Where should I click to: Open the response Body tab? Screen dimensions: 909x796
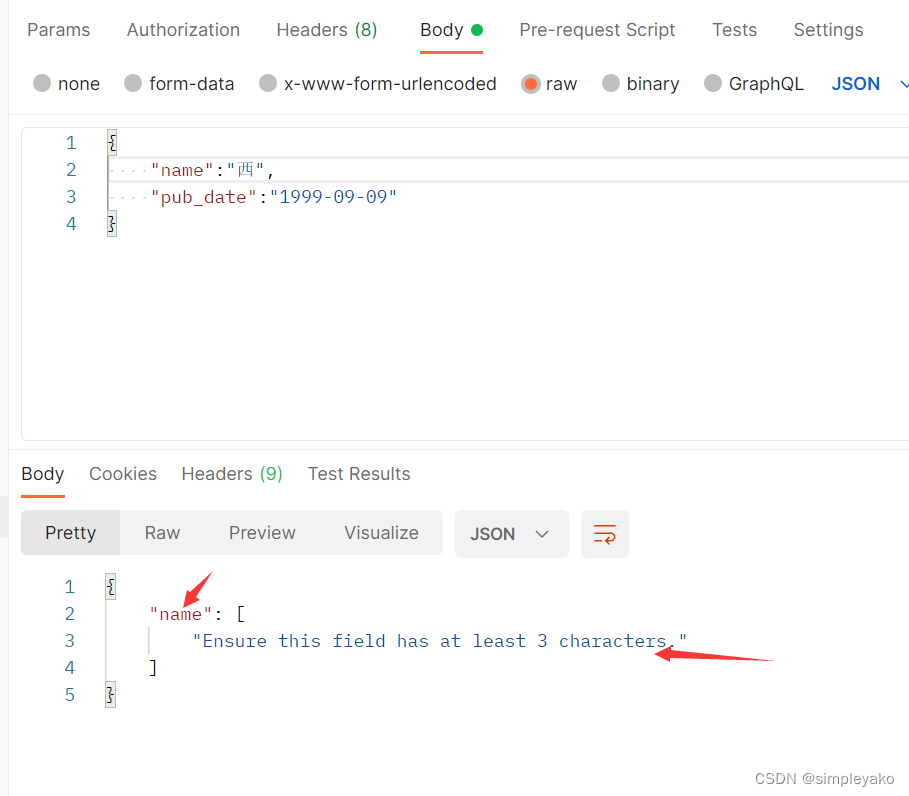point(43,474)
